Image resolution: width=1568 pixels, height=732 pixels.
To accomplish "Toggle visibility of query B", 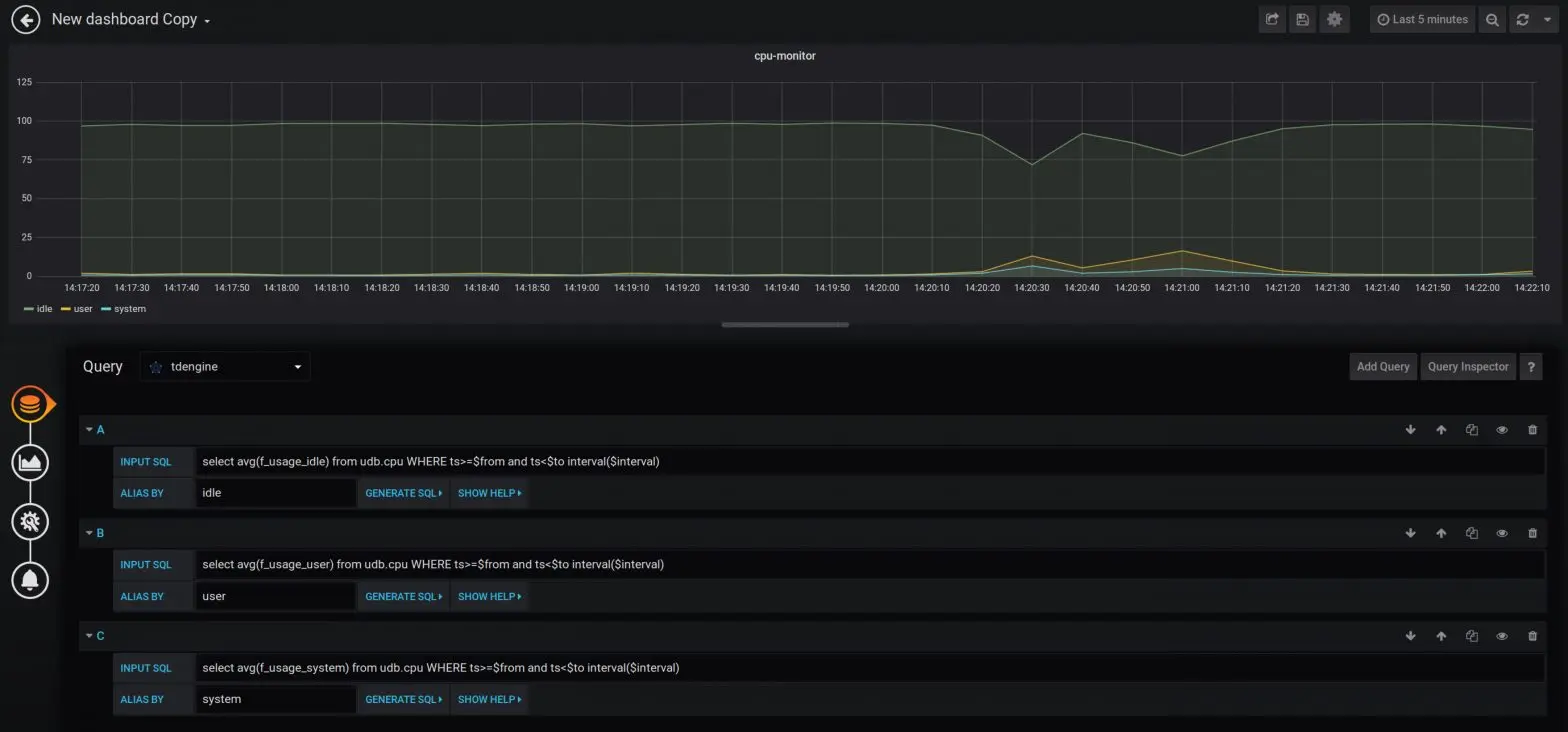I will (1502, 533).
